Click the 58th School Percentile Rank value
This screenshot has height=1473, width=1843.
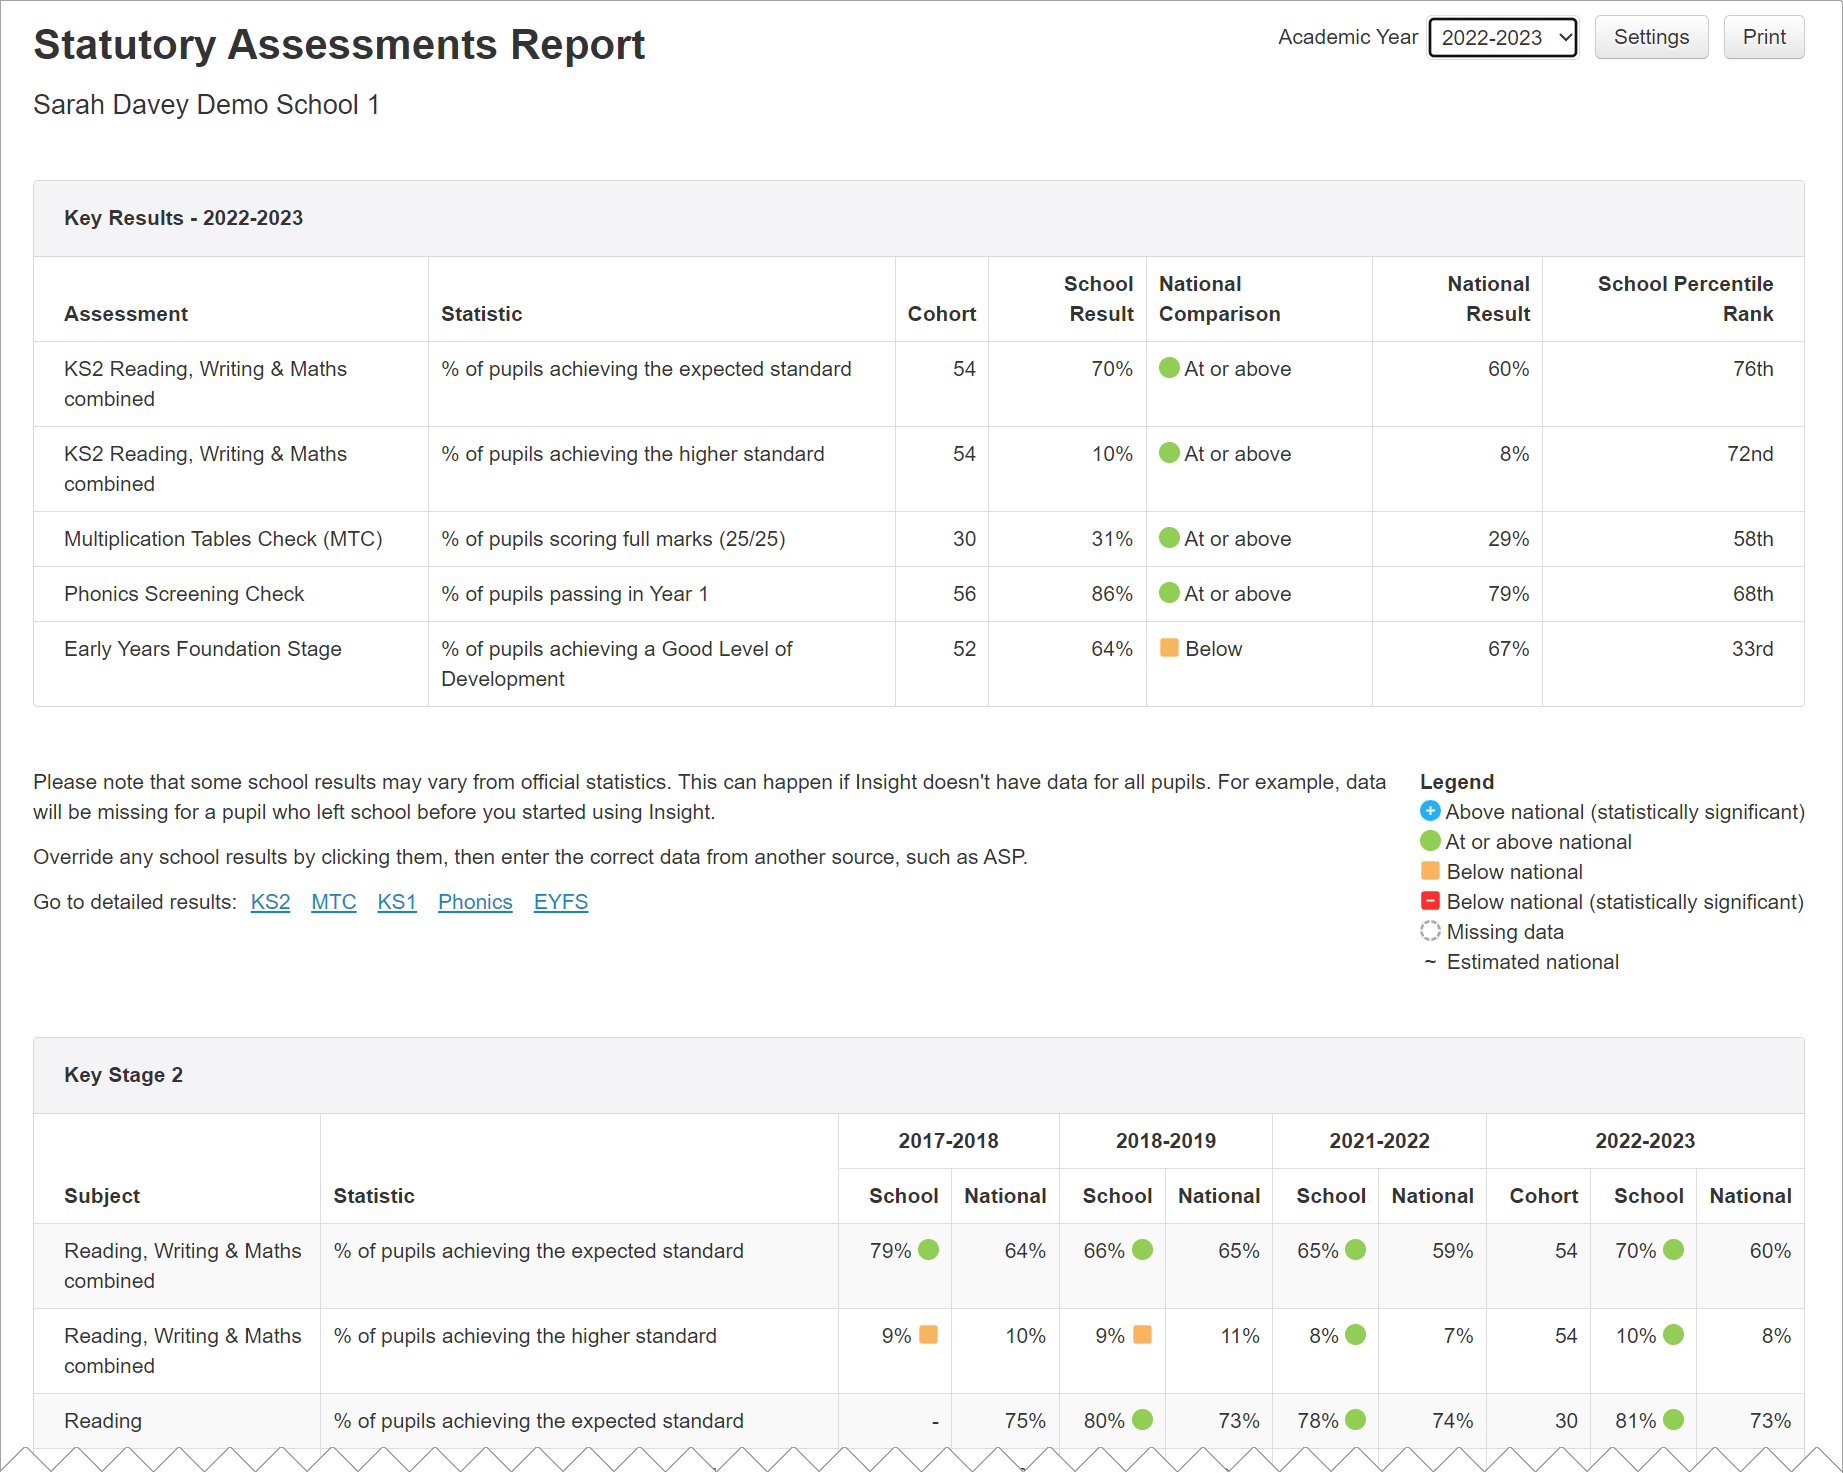tap(1753, 539)
